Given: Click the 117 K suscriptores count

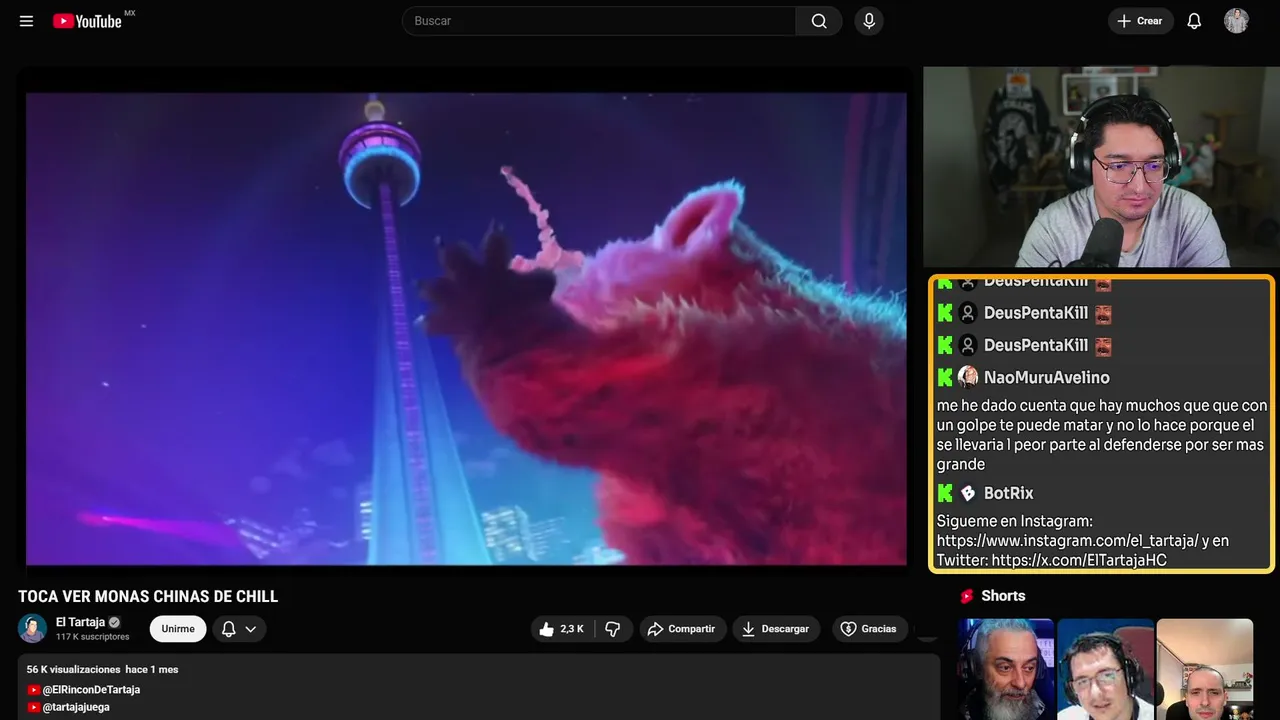Looking at the screenshot, I should (x=93, y=637).
